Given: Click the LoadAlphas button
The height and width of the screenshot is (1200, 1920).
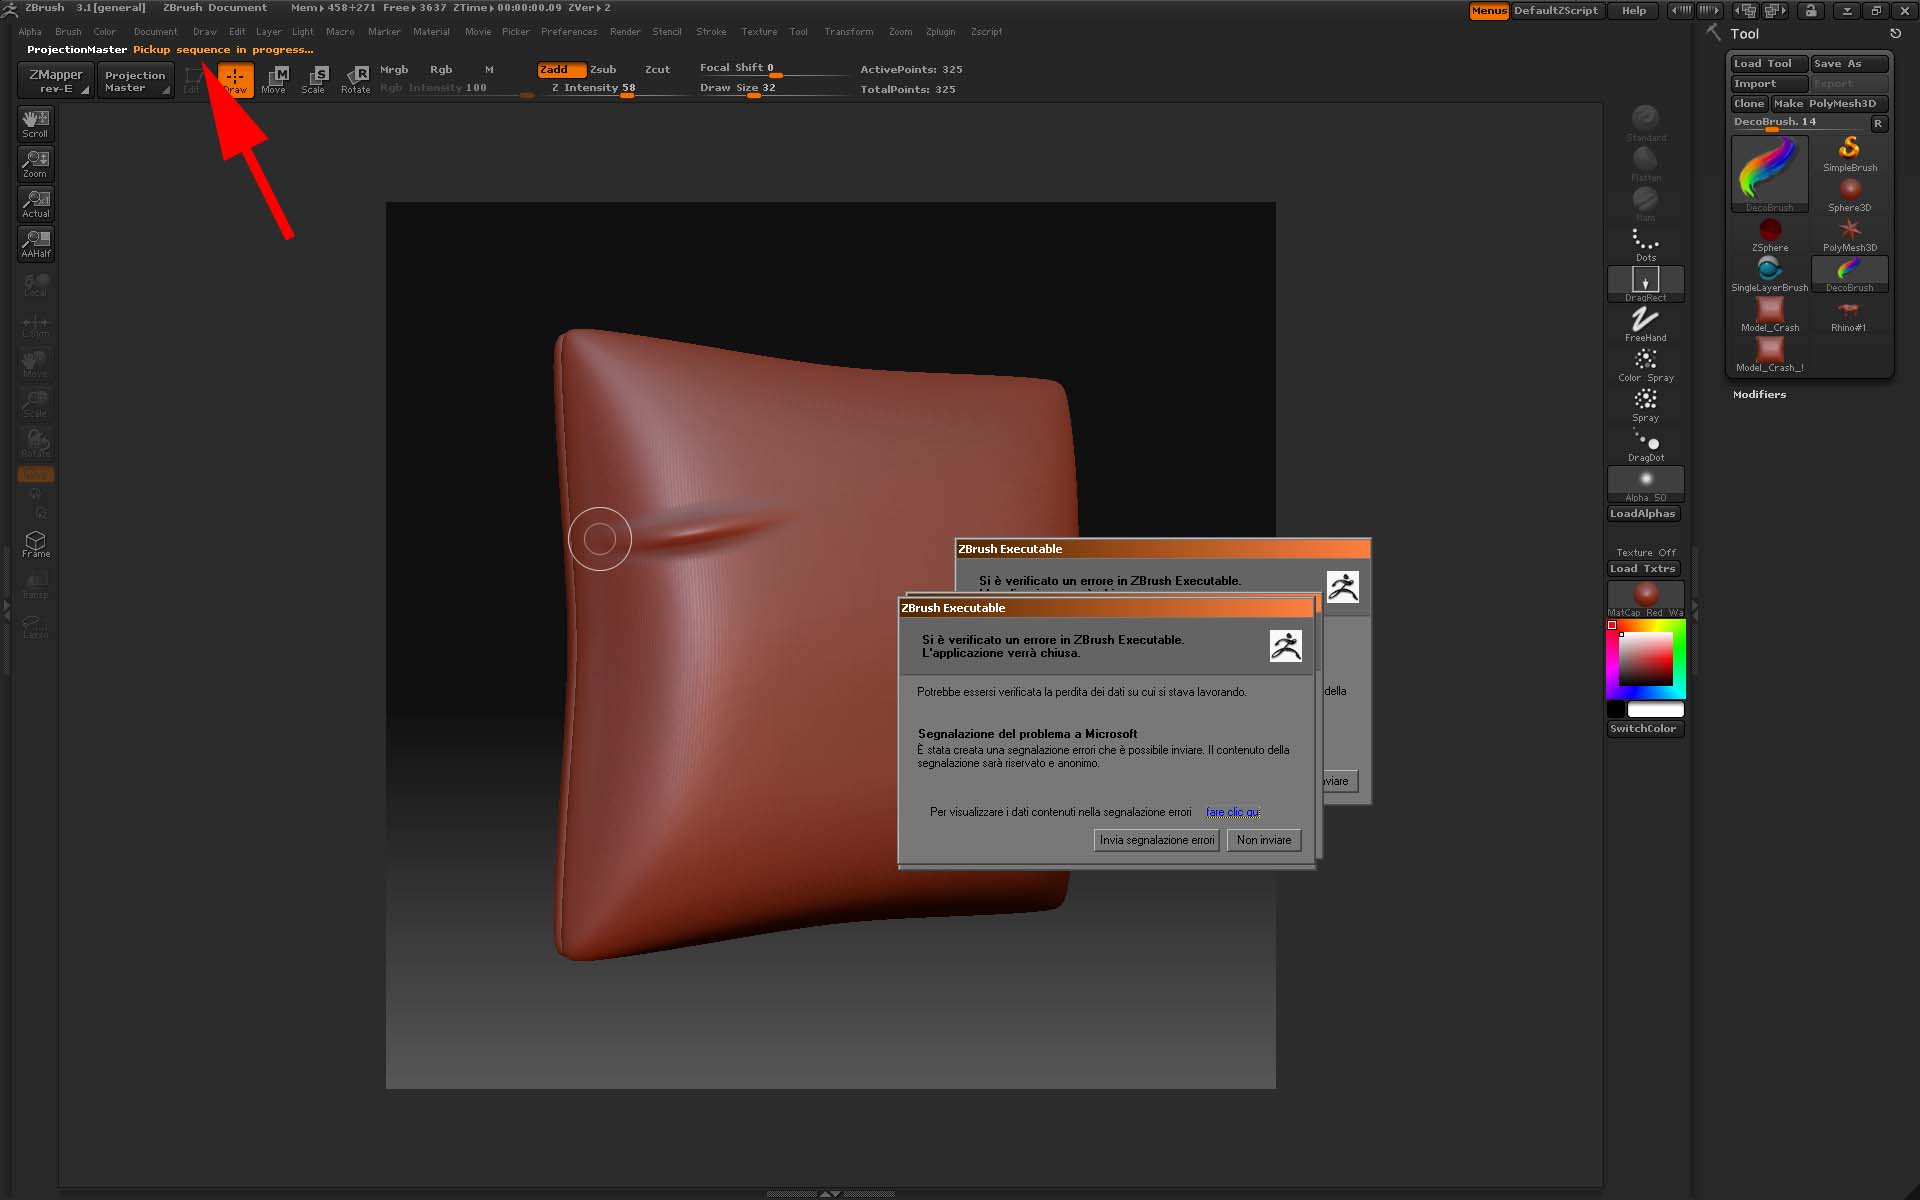Looking at the screenshot, I should pos(1643,513).
